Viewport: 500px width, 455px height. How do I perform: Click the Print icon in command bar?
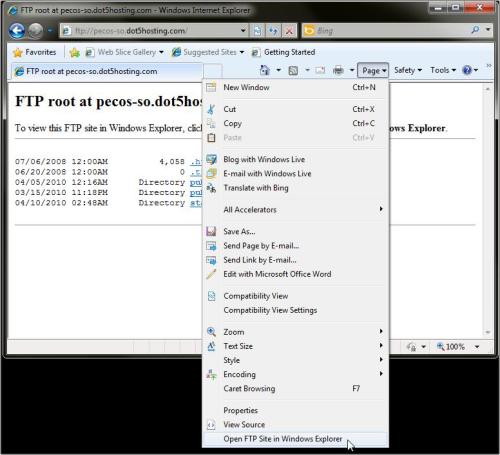tap(338, 70)
